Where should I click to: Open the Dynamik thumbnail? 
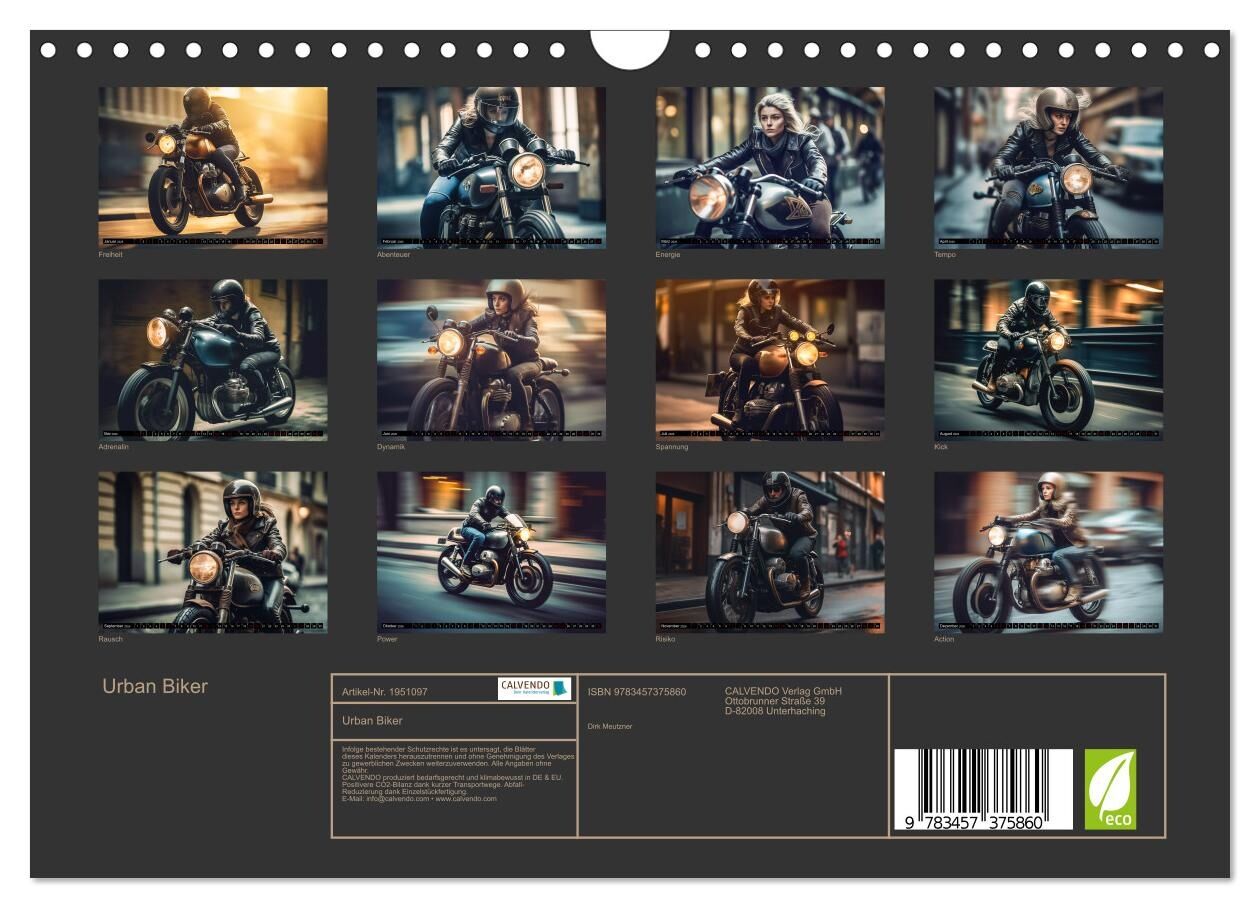coord(491,359)
